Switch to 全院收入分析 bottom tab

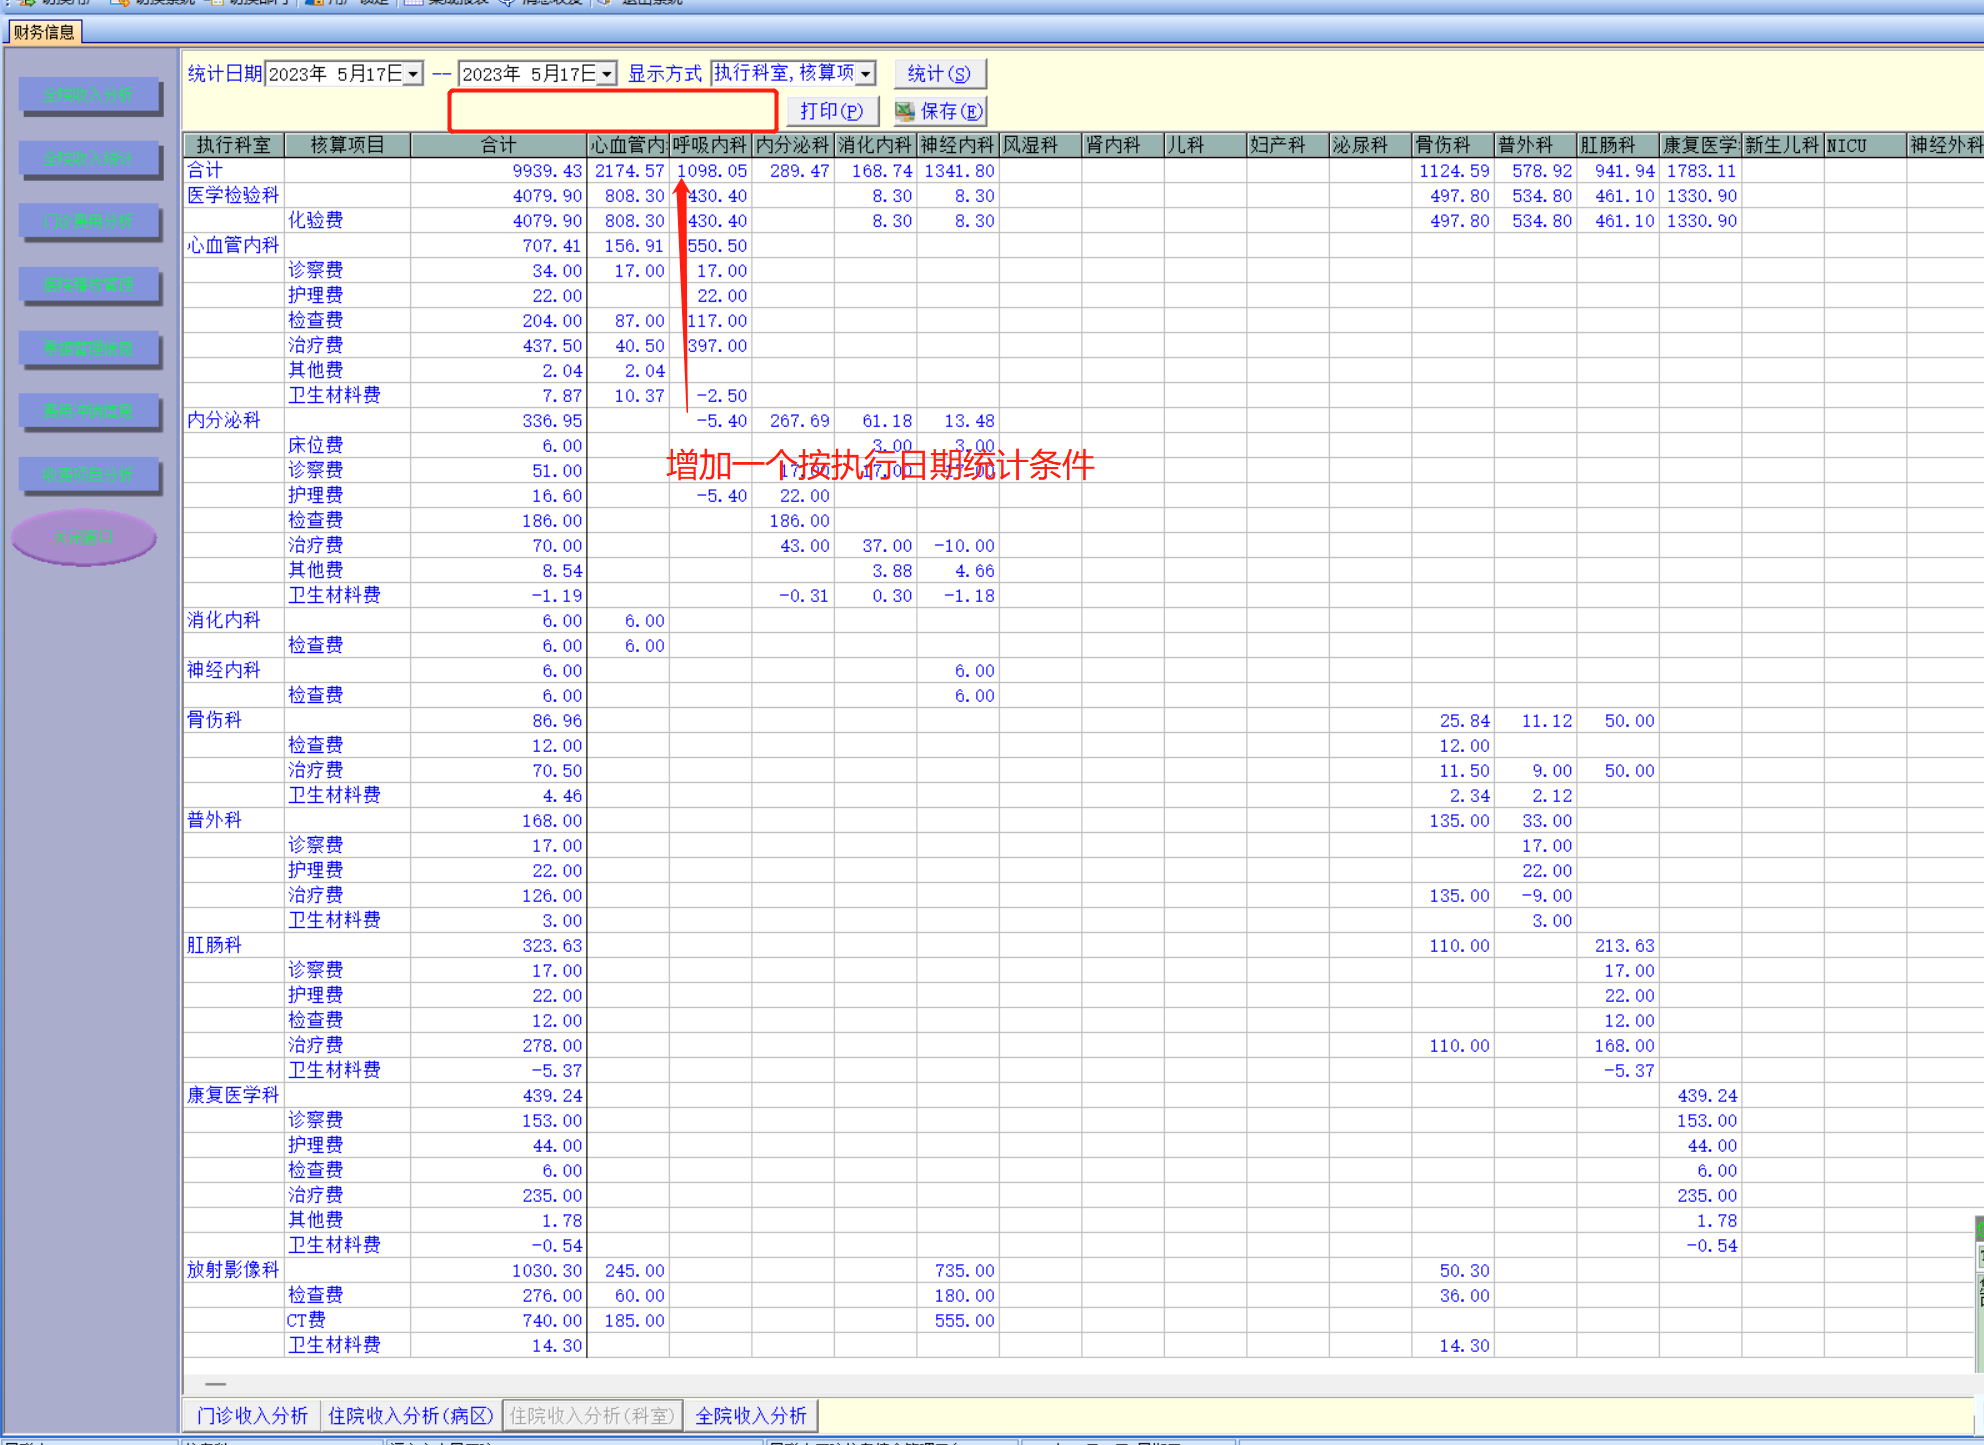[750, 1415]
